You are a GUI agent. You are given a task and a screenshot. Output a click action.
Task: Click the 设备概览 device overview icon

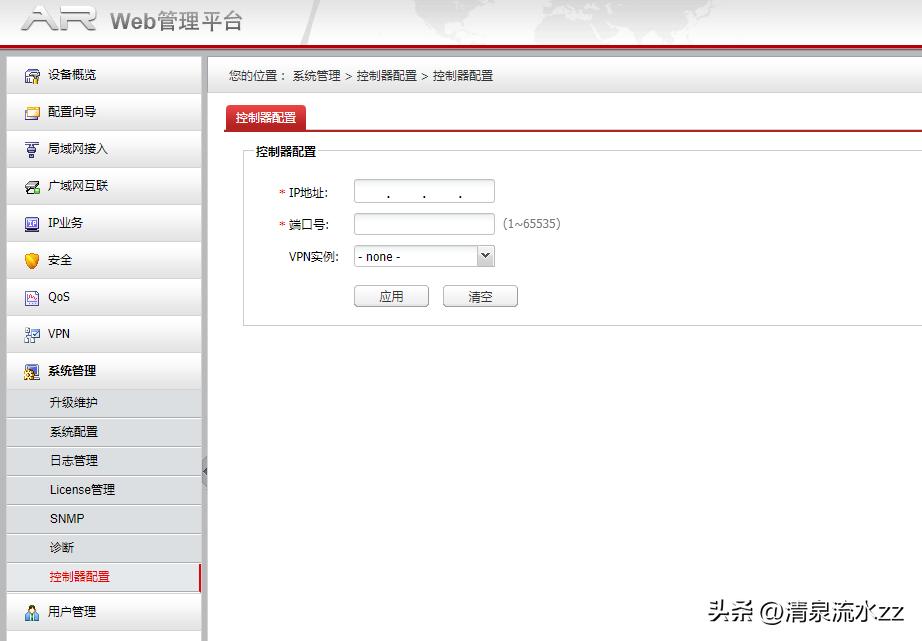pos(32,74)
